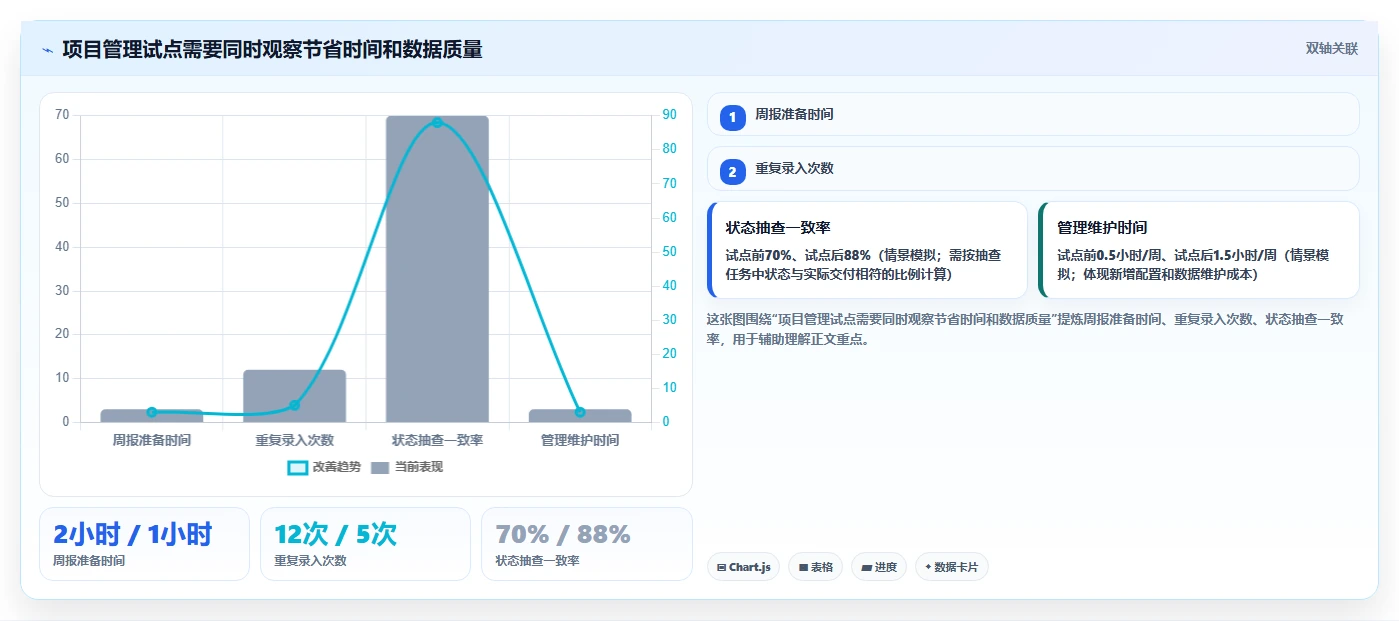This screenshot has width=1399, height=621.
Task: Toggle the 当前表现 legend swatch
Action: (x=380, y=467)
